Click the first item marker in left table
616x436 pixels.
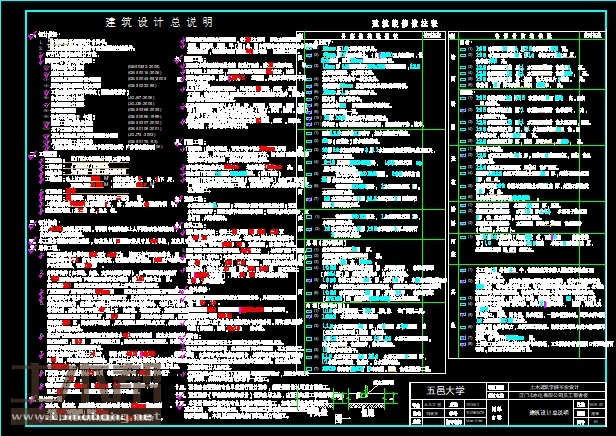pyautogui.click(x=312, y=45)
